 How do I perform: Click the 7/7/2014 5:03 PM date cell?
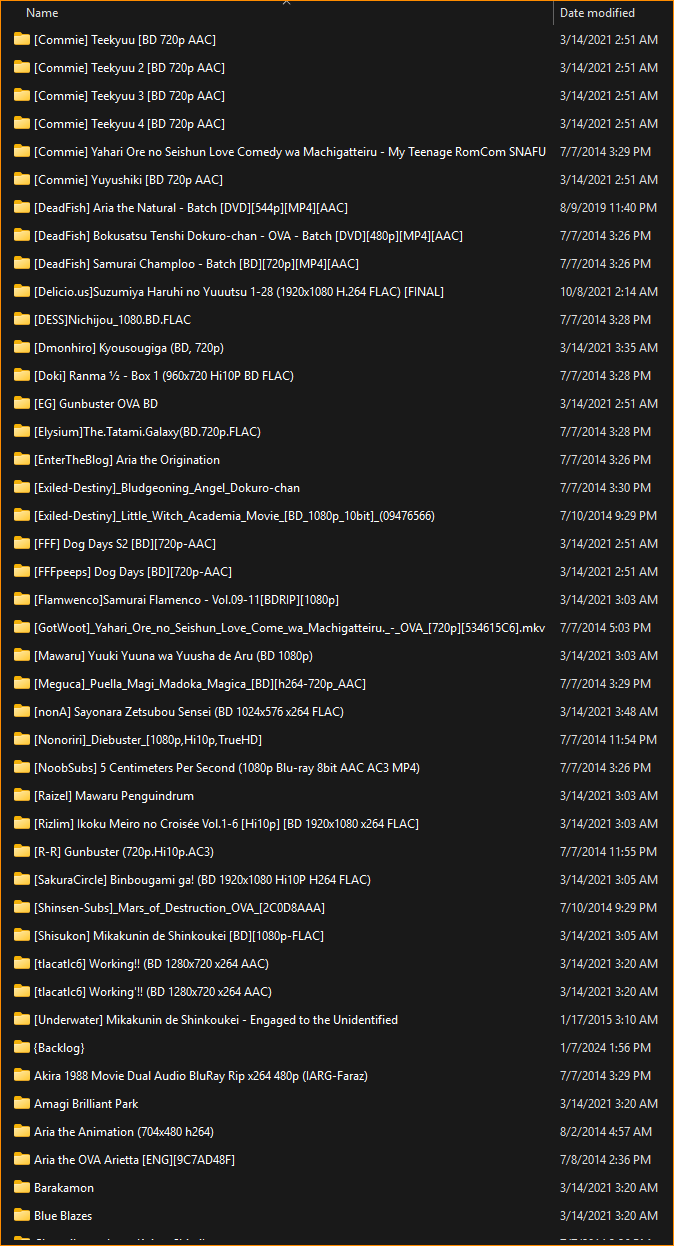[x=605, y=628]
